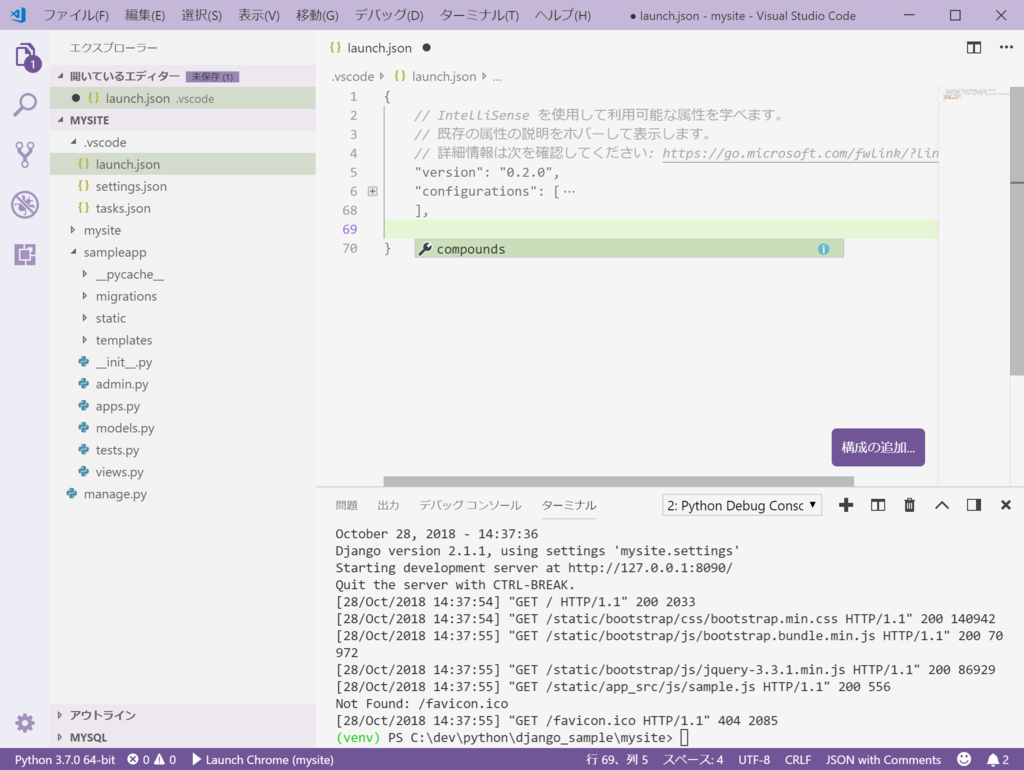Click the Visual Studio Code logo icon
The height and width of the screenshot is (770, 1024).
(x=18, y=15)
